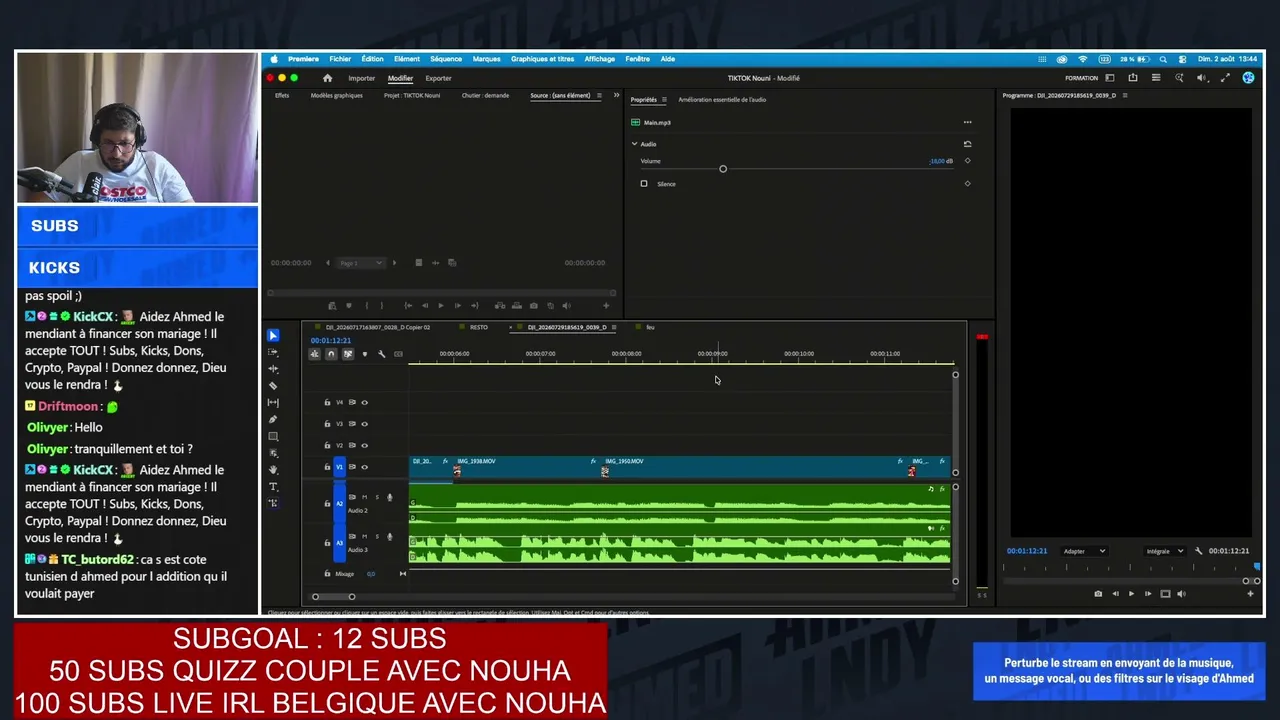
Task: Click the Program monitor zoom scroll bar
Action: pyautogui.click(x=1252, y=581)
